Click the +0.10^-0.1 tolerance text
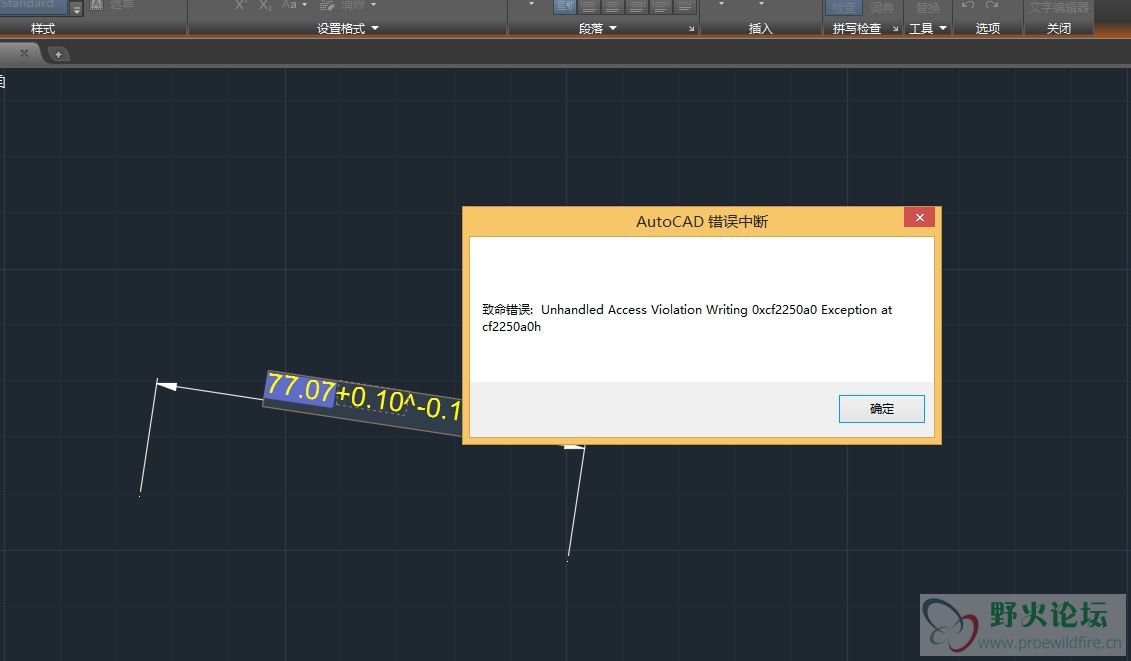 coord(398,403)
